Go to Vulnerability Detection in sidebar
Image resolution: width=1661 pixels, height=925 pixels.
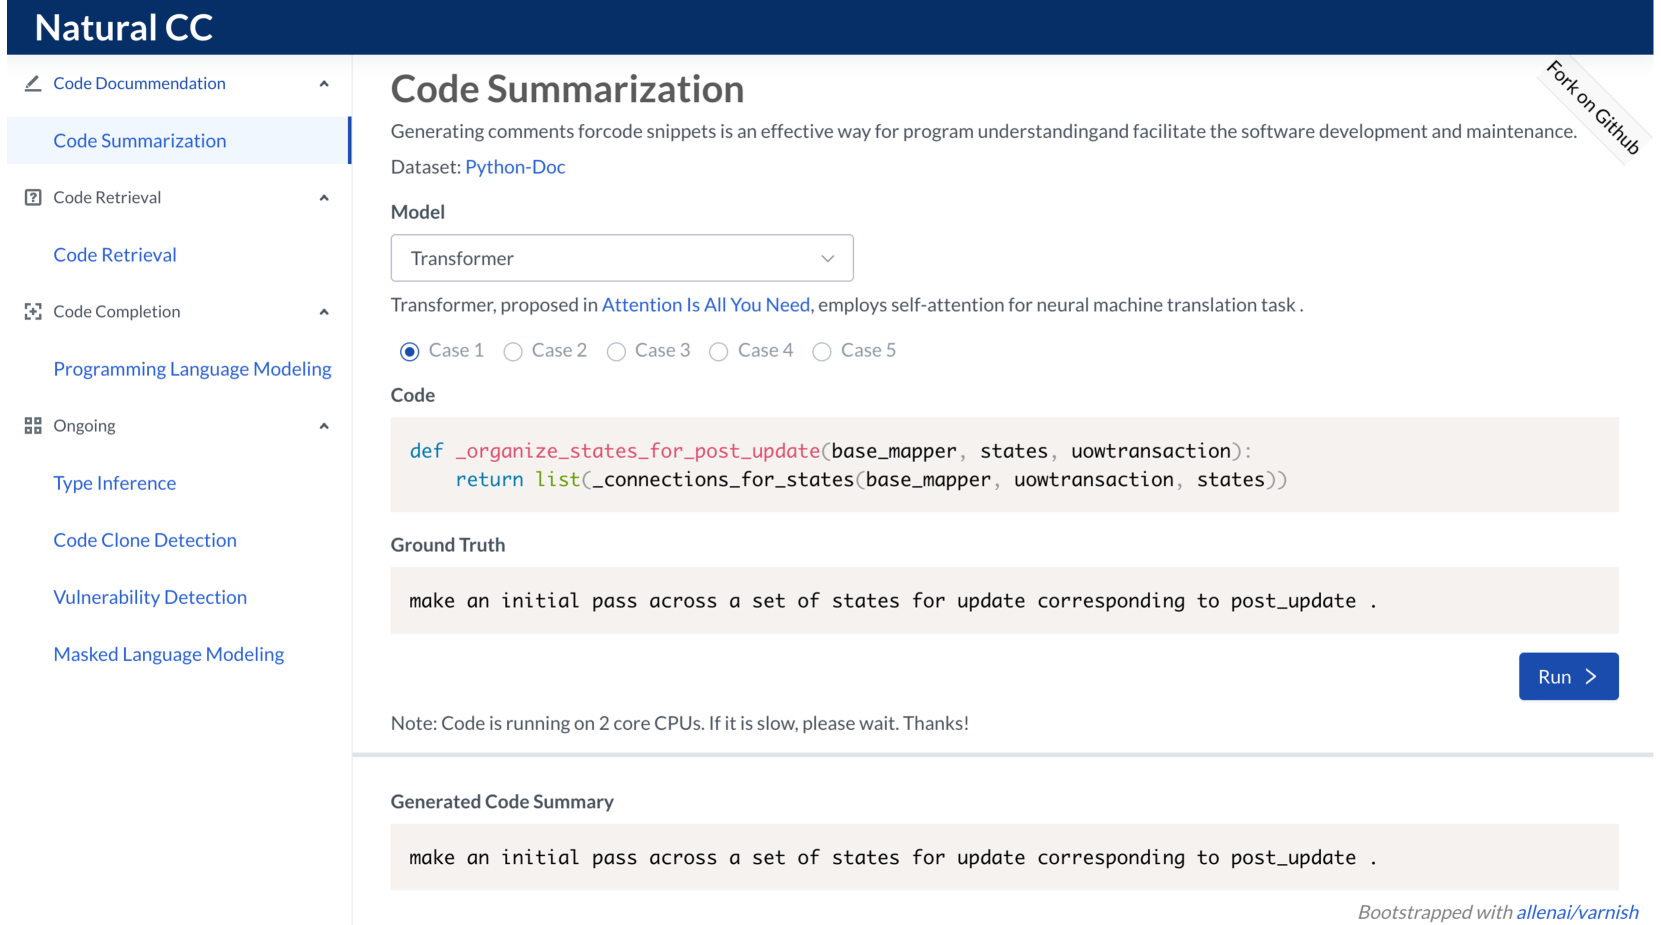tap(150, 597)
